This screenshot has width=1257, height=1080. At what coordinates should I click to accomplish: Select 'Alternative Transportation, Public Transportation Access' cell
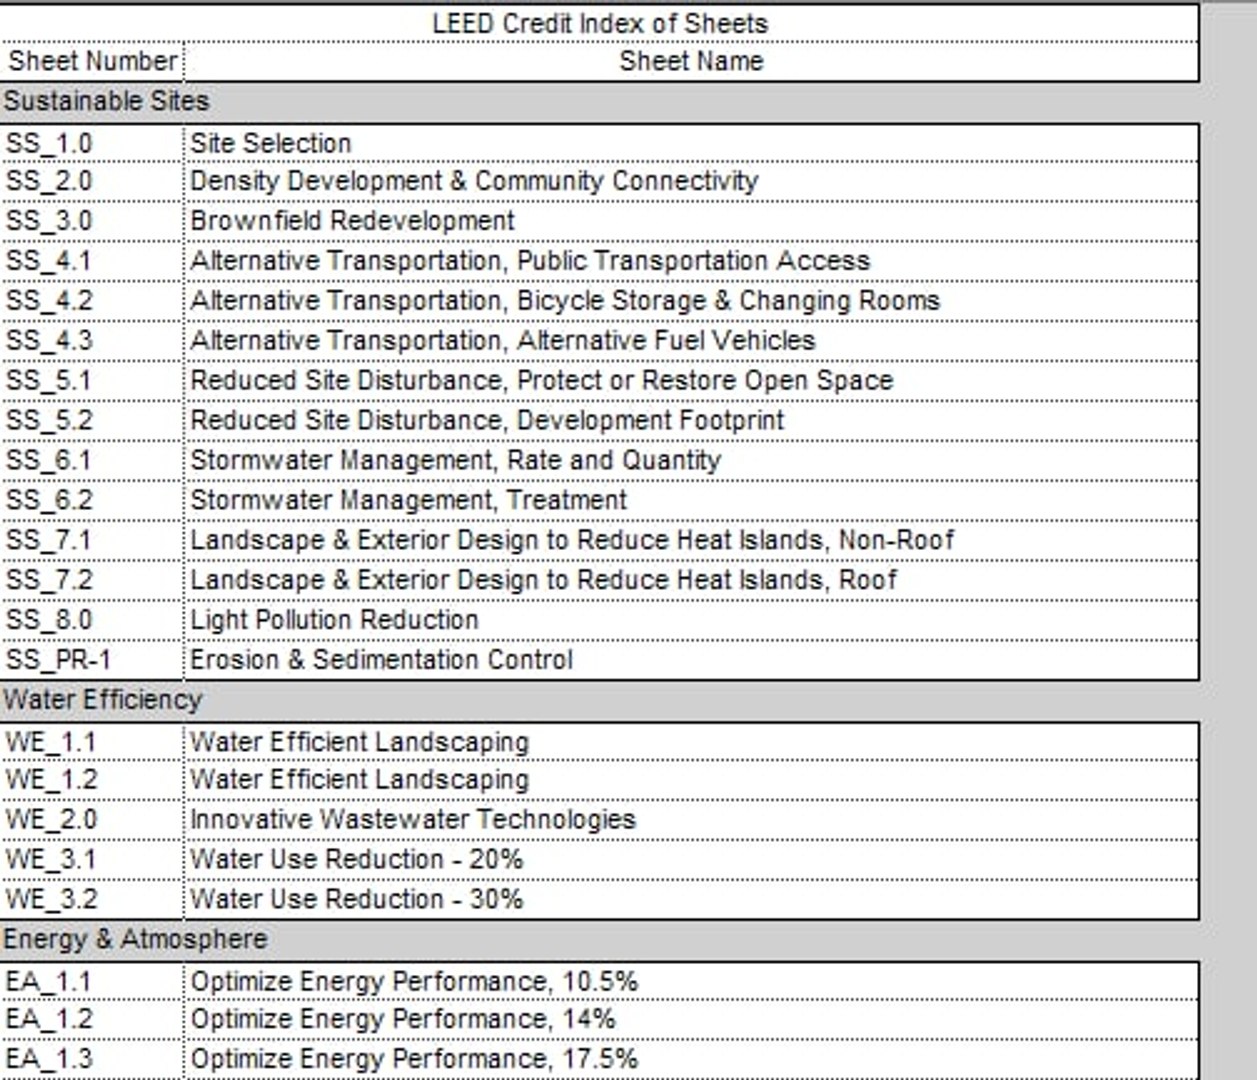tap(692, 261)
